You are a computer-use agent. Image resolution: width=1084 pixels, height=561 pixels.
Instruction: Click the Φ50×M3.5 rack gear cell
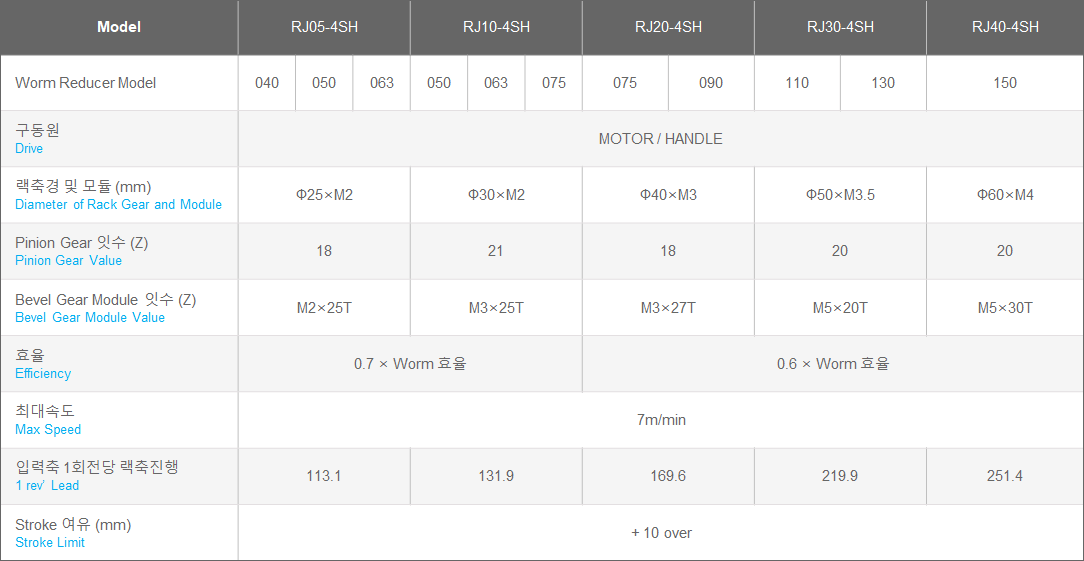[840, 195]
